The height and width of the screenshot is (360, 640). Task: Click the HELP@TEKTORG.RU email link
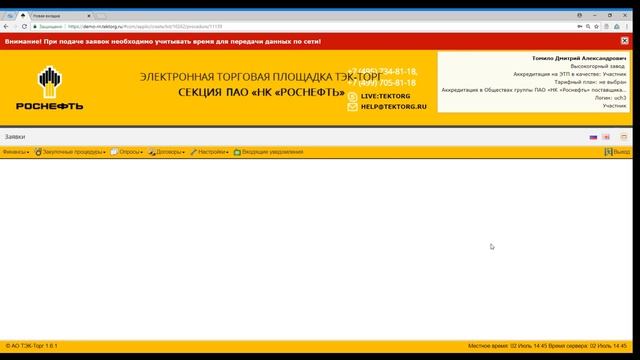pyautogui.click(x=393, y=107)
